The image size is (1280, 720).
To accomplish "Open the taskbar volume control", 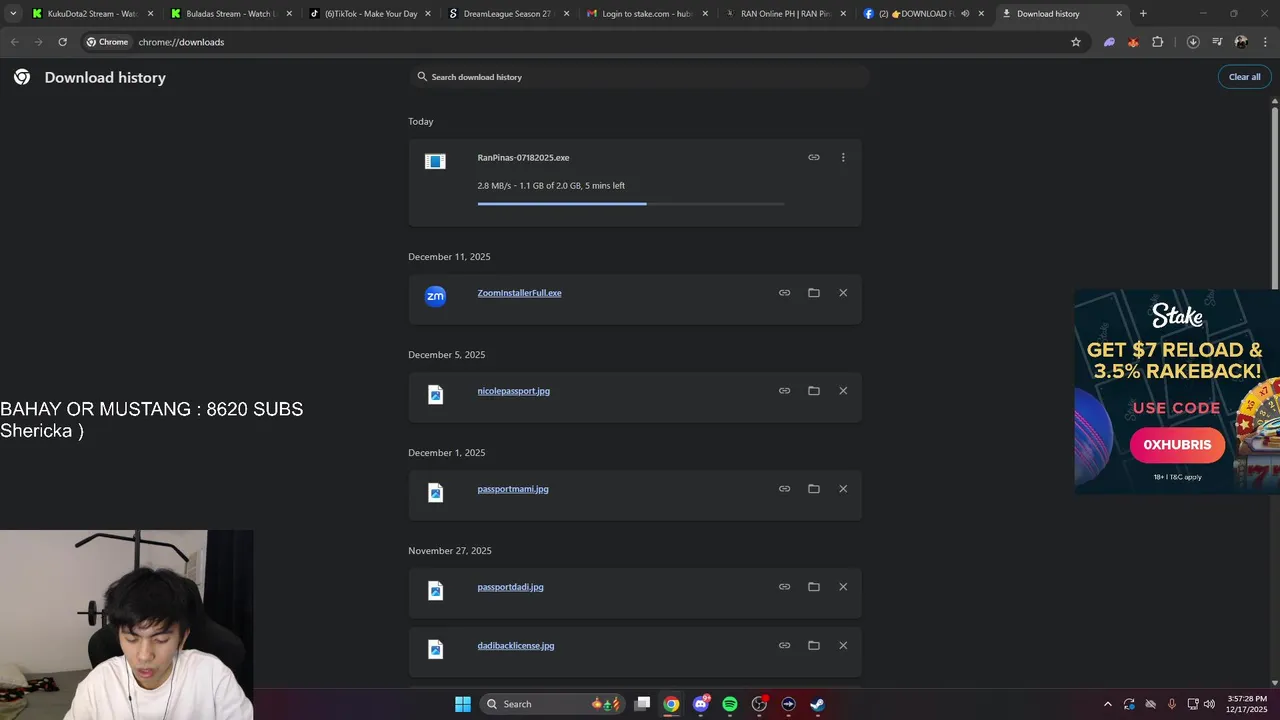I will pos(1210,704).
